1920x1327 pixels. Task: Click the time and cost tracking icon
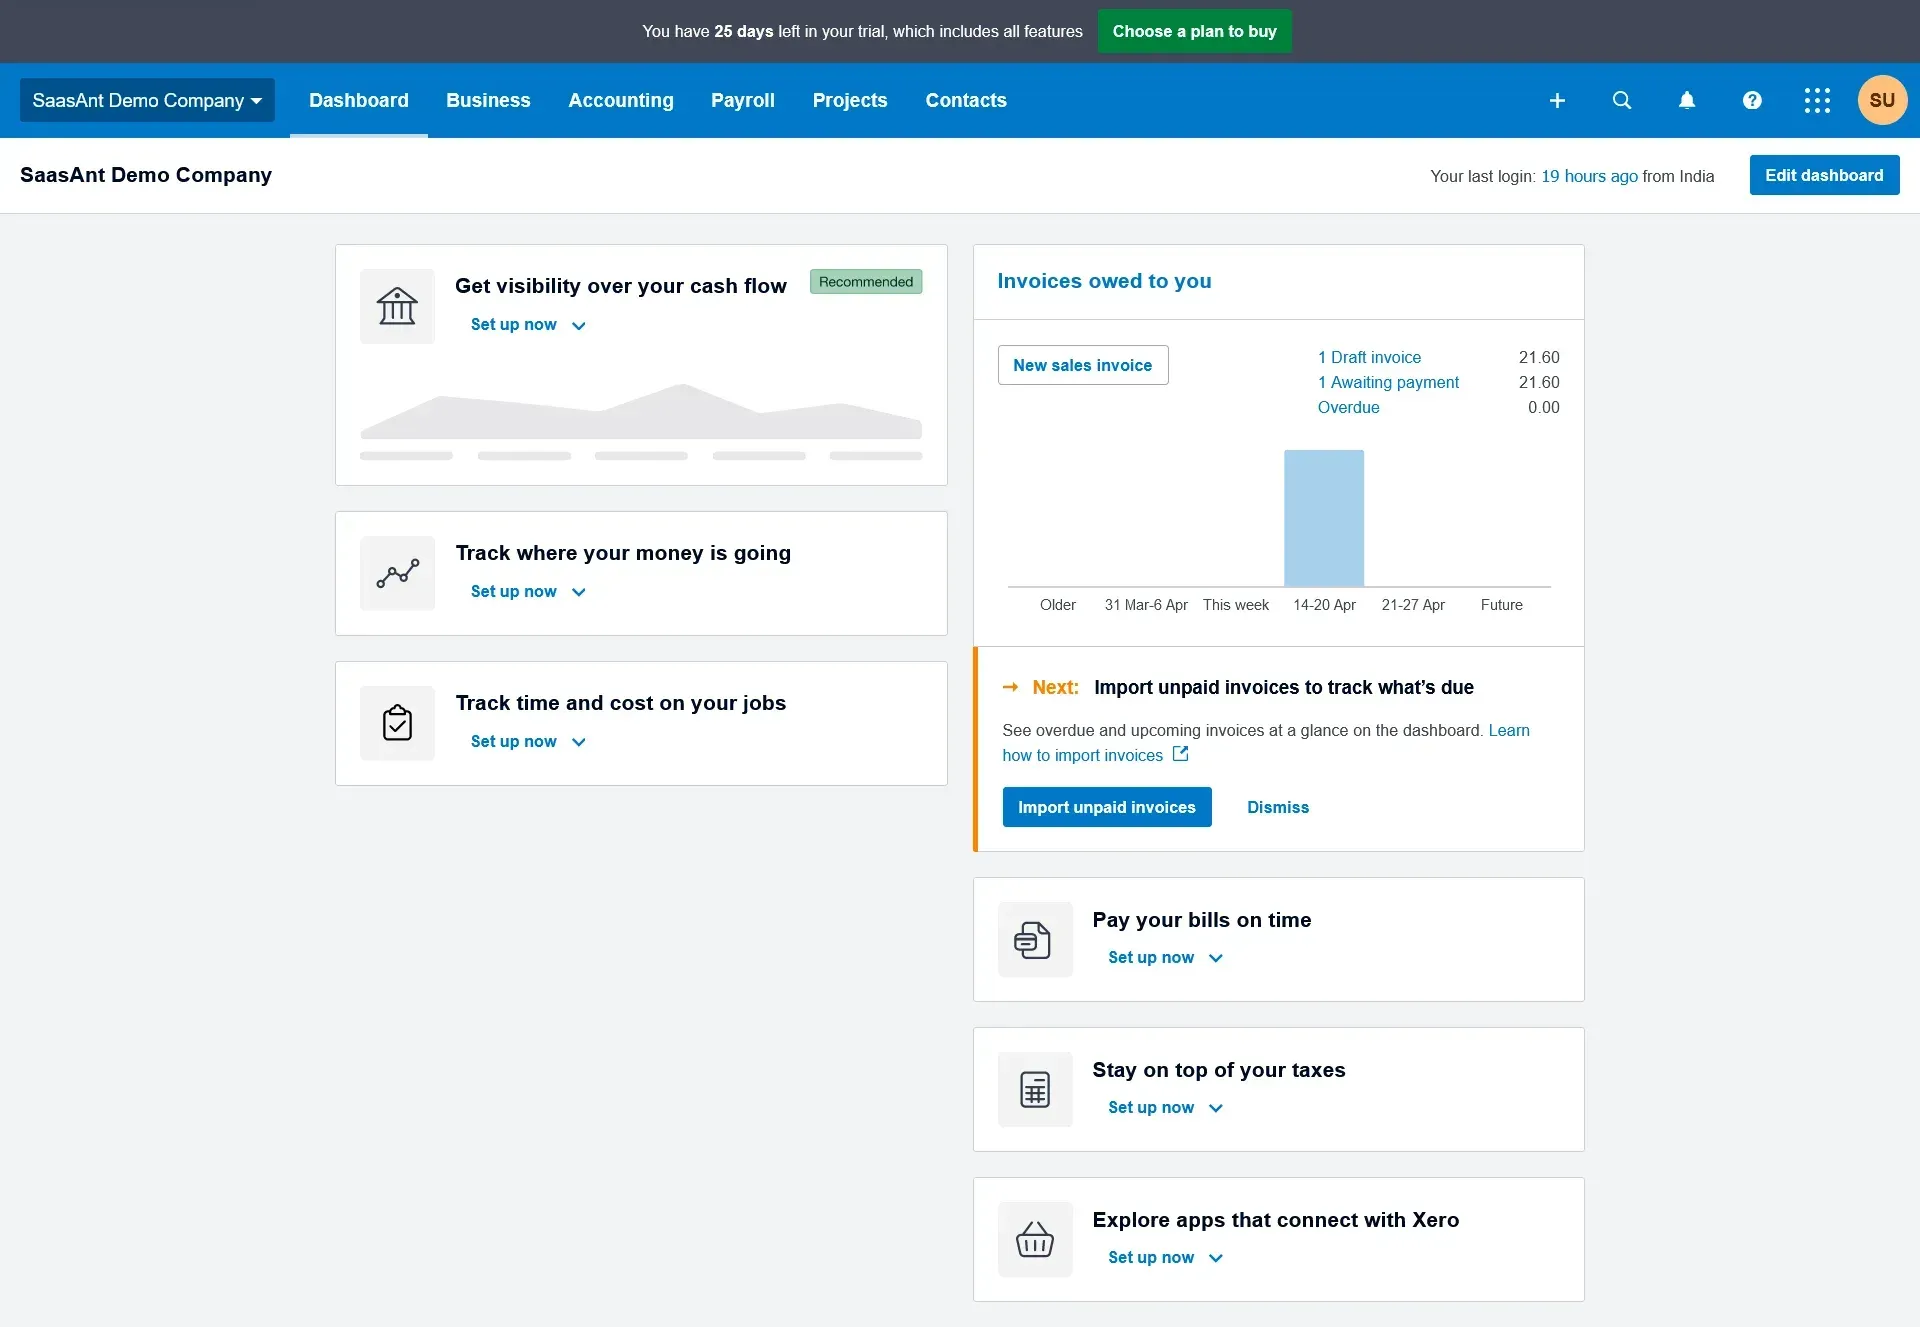397,720
